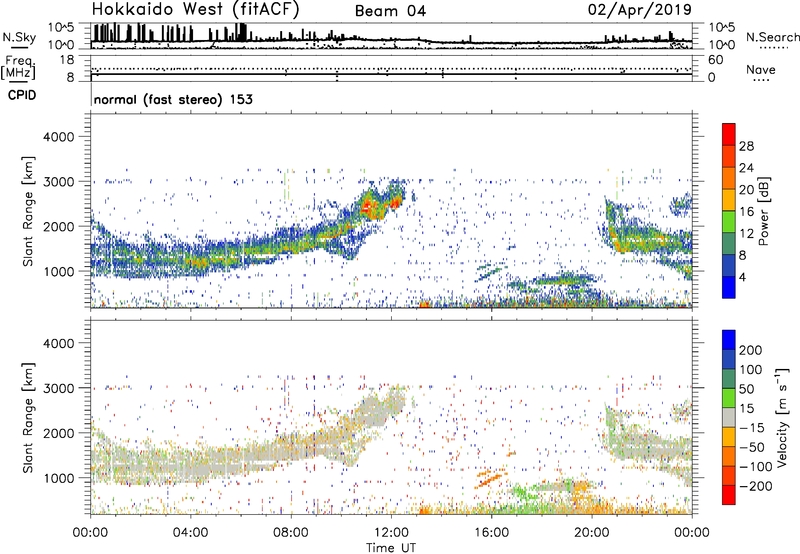Click the 'Nave' legend label
The width and height of the screenshot is (800, 554).
click(761, 69)
